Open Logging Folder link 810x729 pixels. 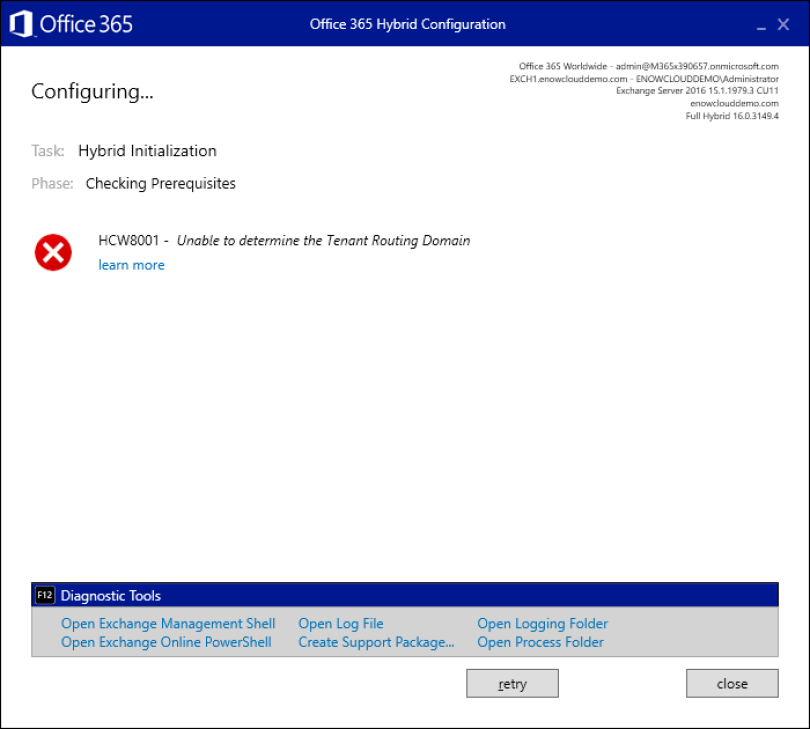click(x=542, y=624)
